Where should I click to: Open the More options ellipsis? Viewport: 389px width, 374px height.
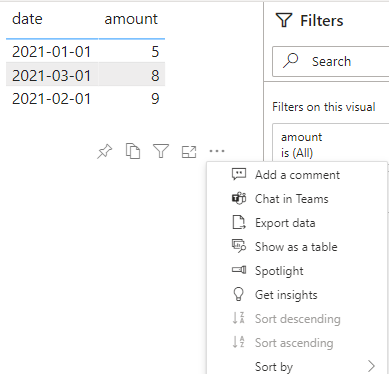click(x=217, y=151)
